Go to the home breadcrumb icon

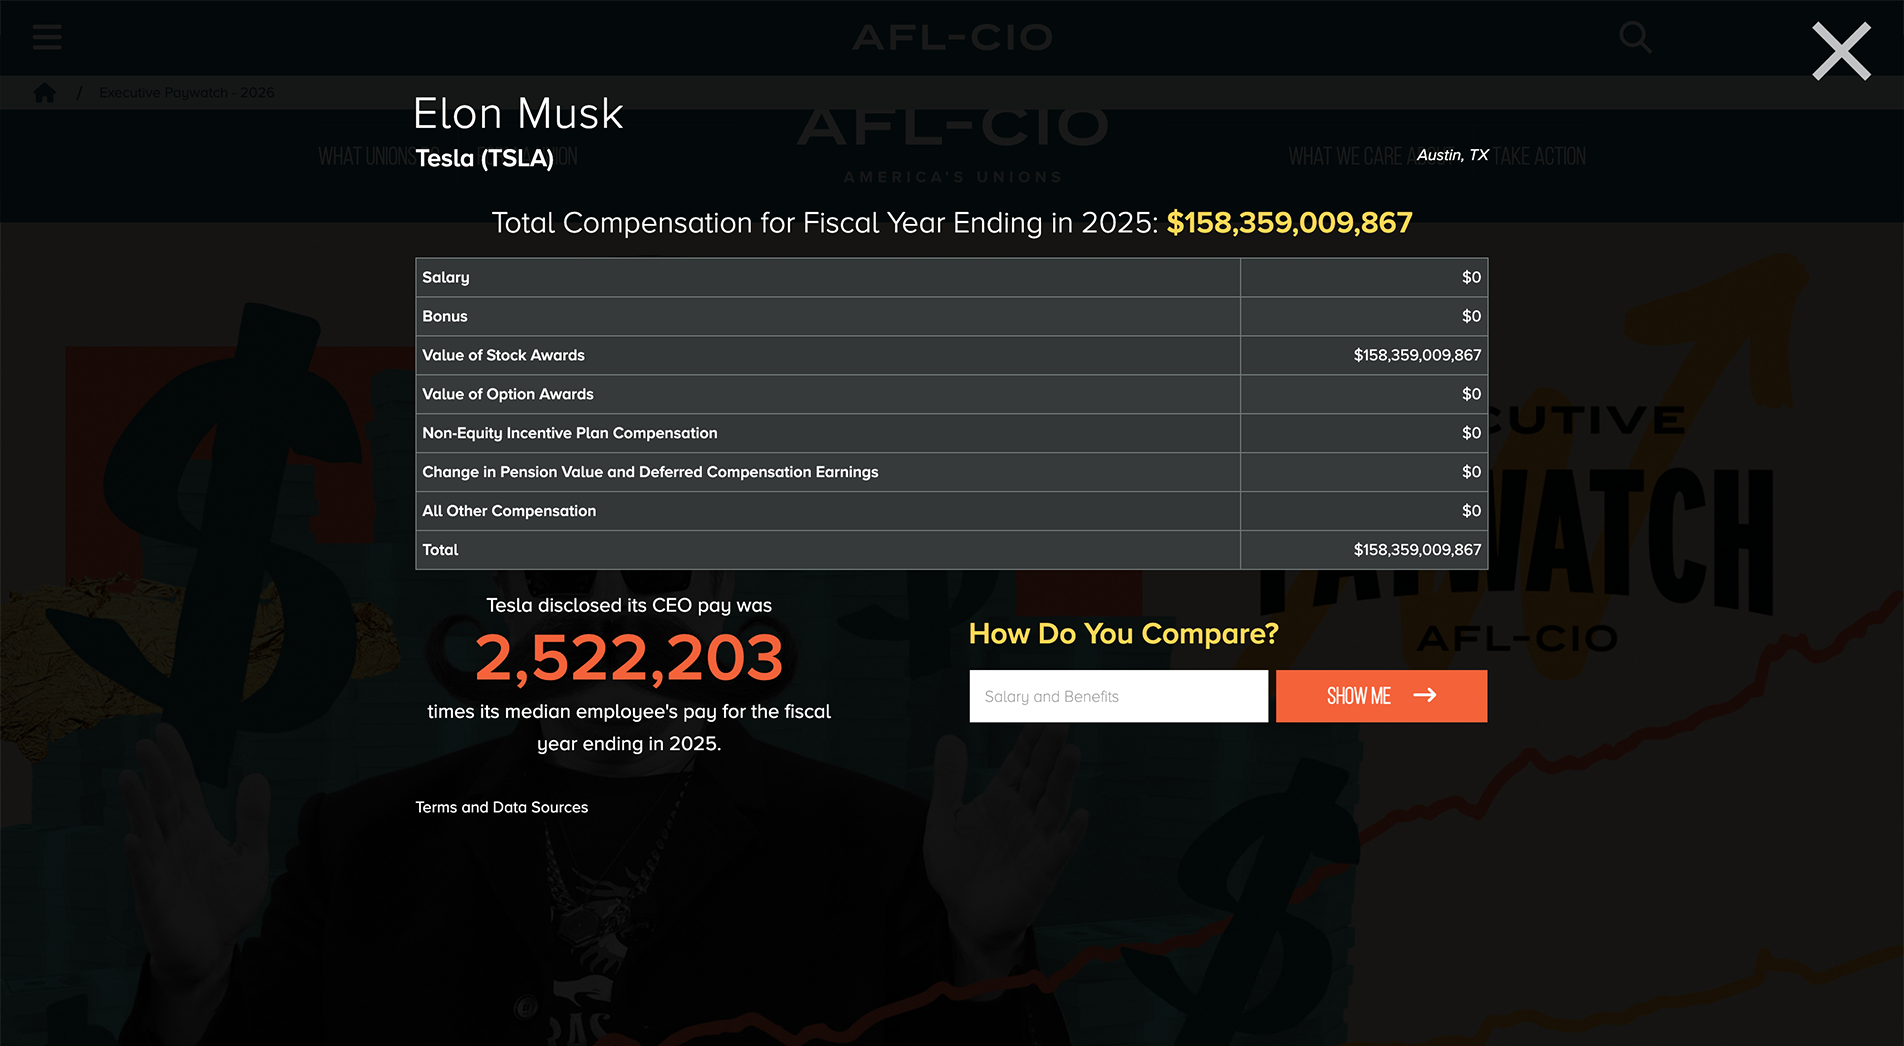[x=45, y=93]
